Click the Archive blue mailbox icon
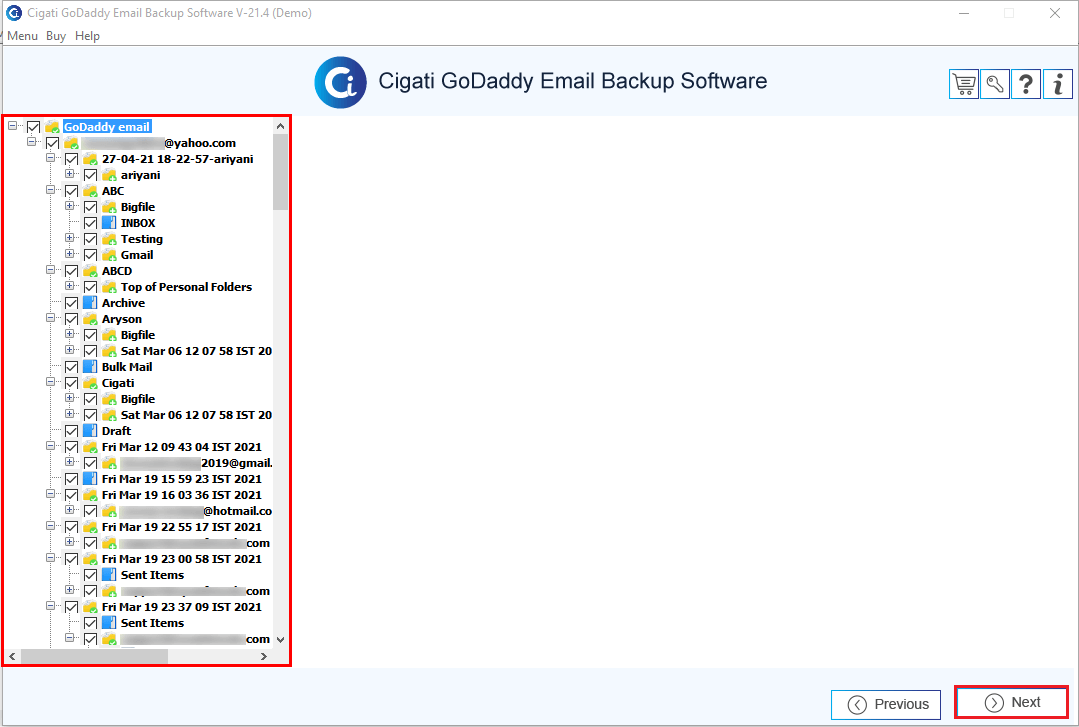The height and width of the screenshot is (727, 1079). click(x=90, y=303)
